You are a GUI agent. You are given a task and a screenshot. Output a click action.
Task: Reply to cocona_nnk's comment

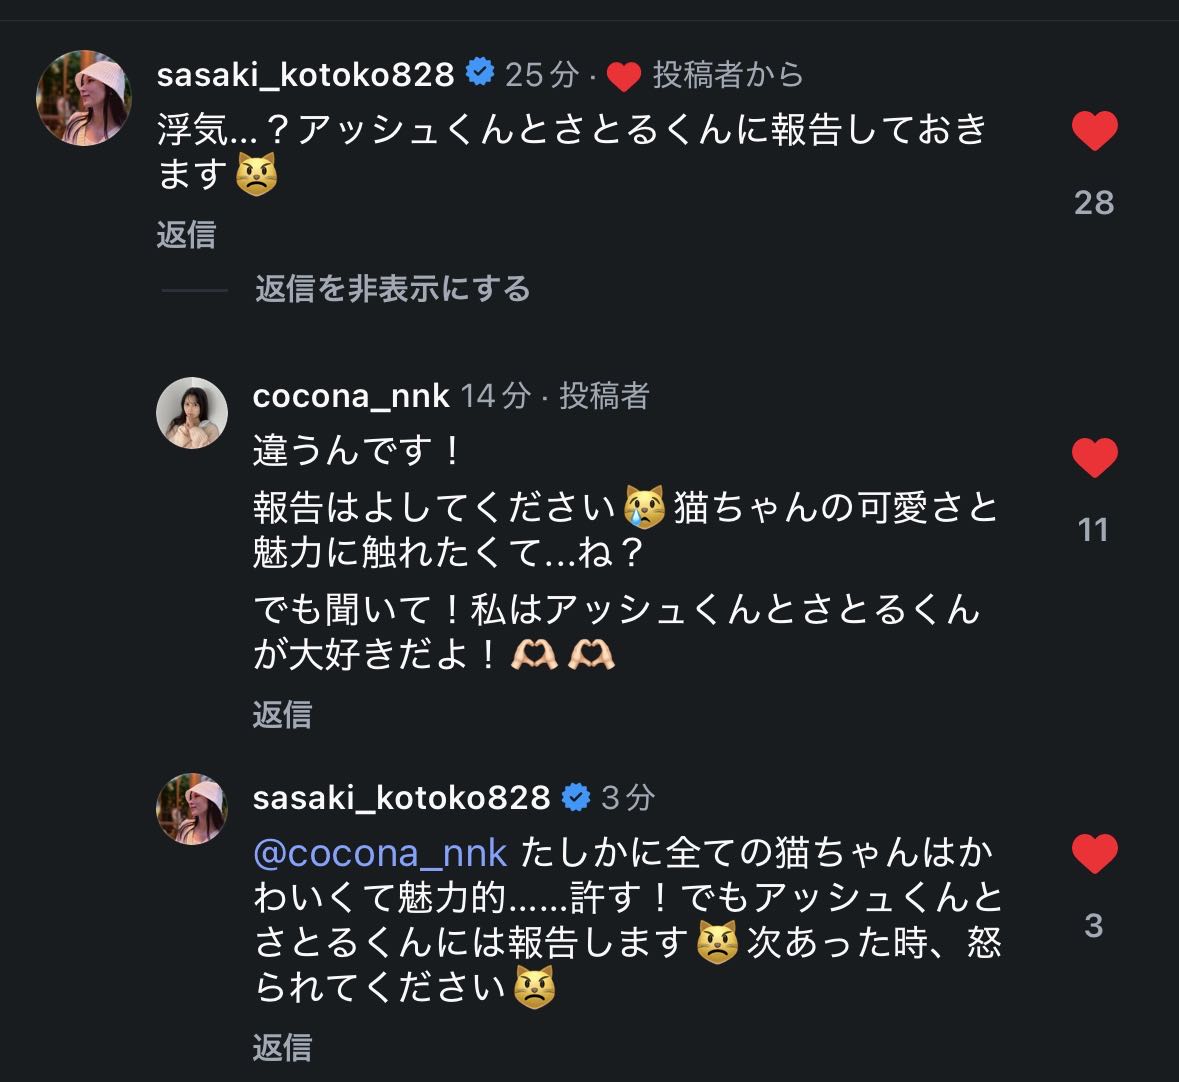point(282,714)
